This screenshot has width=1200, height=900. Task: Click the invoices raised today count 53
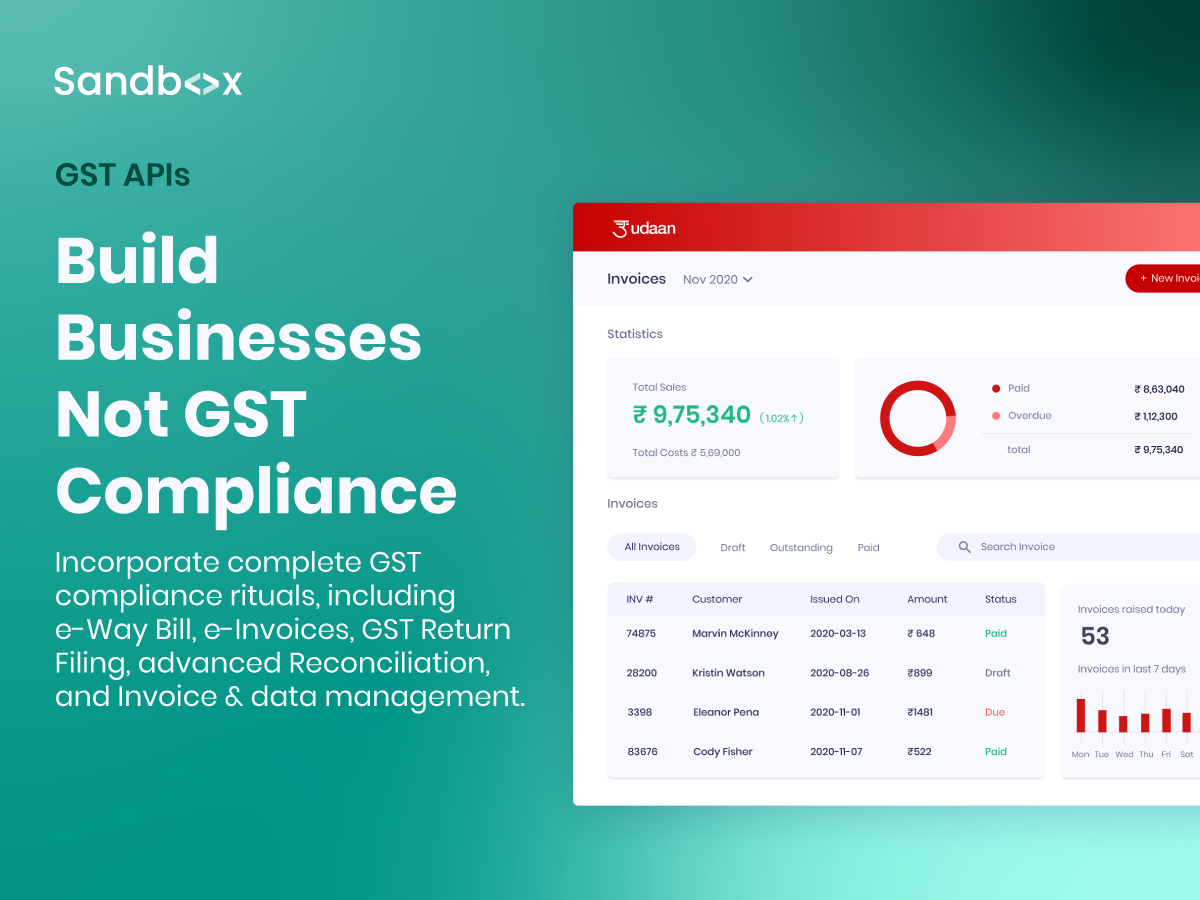click(x=1095, y=636)
